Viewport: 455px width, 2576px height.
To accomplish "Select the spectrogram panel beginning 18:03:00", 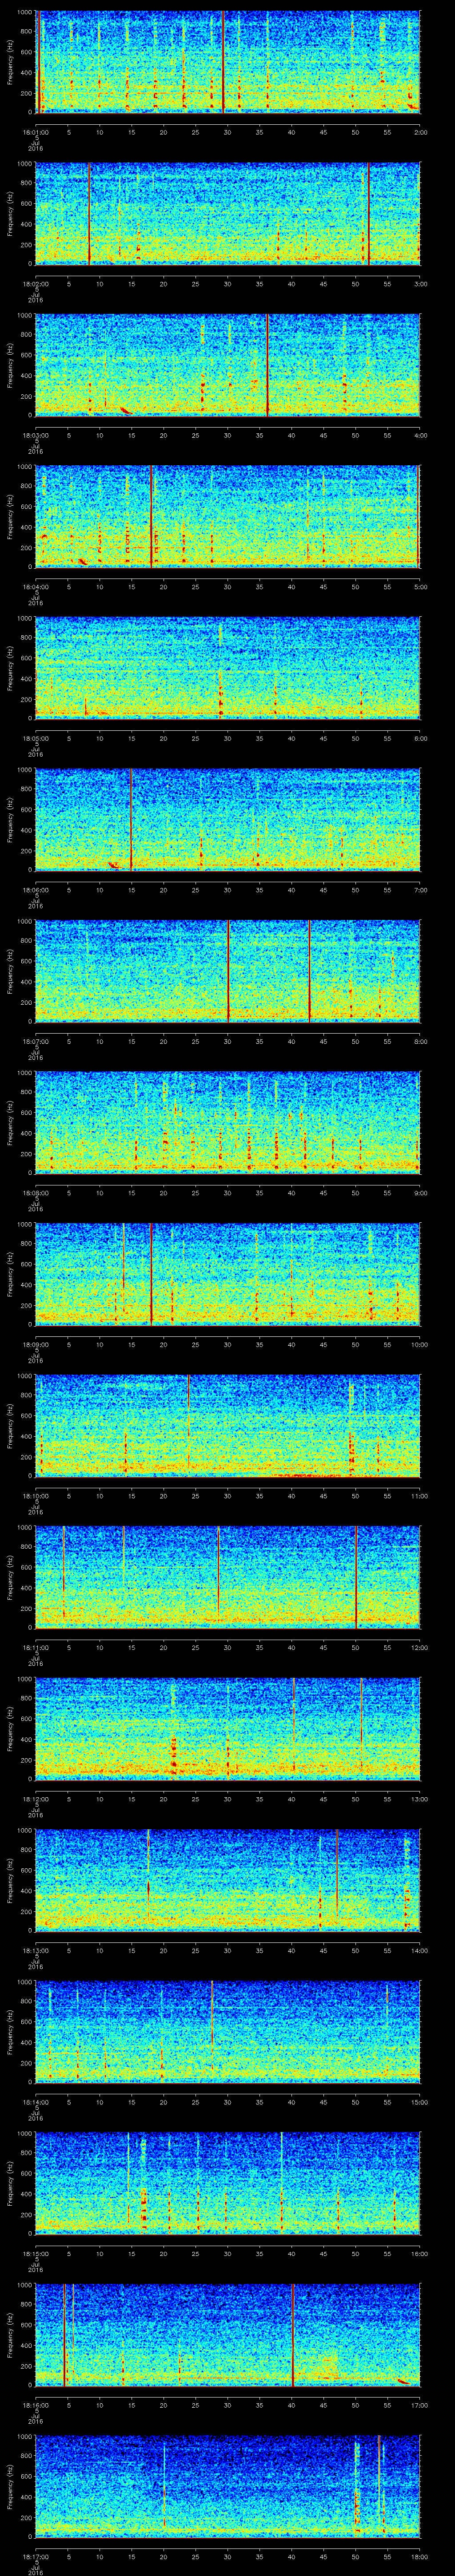I will click(x=228, y=365).
